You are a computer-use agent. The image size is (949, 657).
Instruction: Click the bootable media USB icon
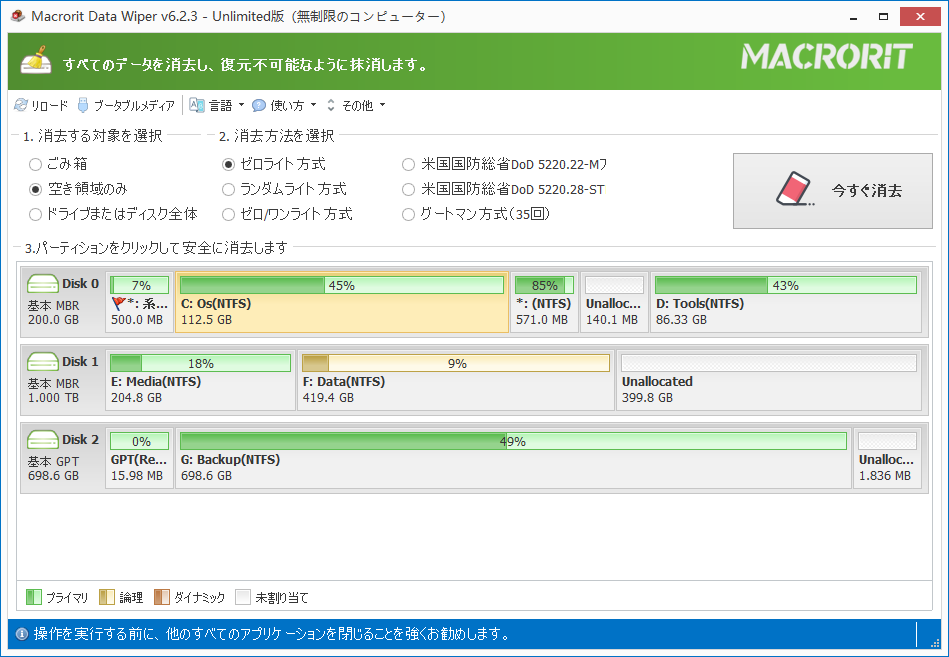point(83,105)
